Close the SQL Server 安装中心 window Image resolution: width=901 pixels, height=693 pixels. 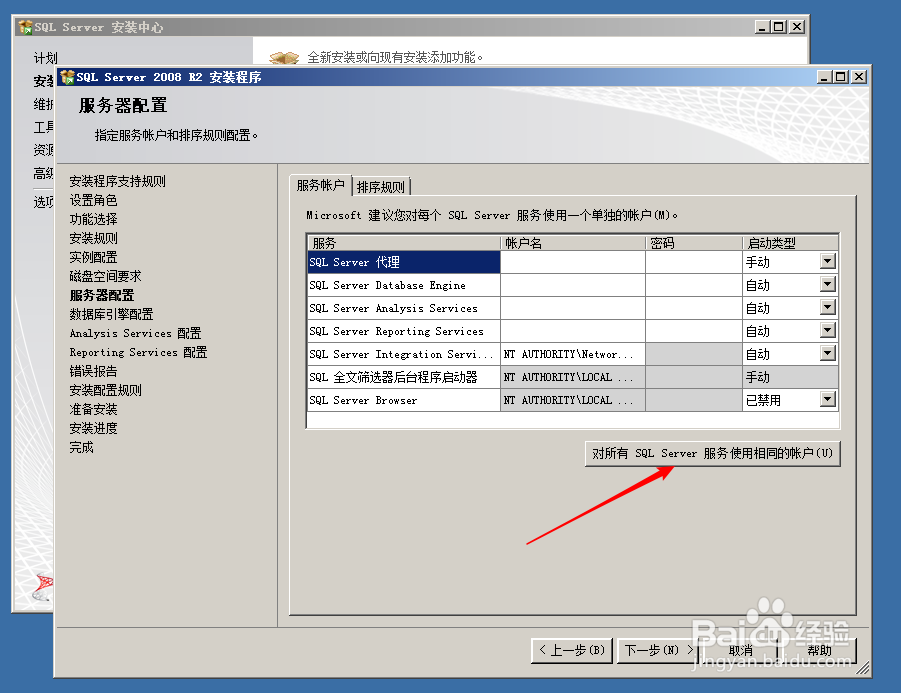pyautogui.click(x=796, y=26)
